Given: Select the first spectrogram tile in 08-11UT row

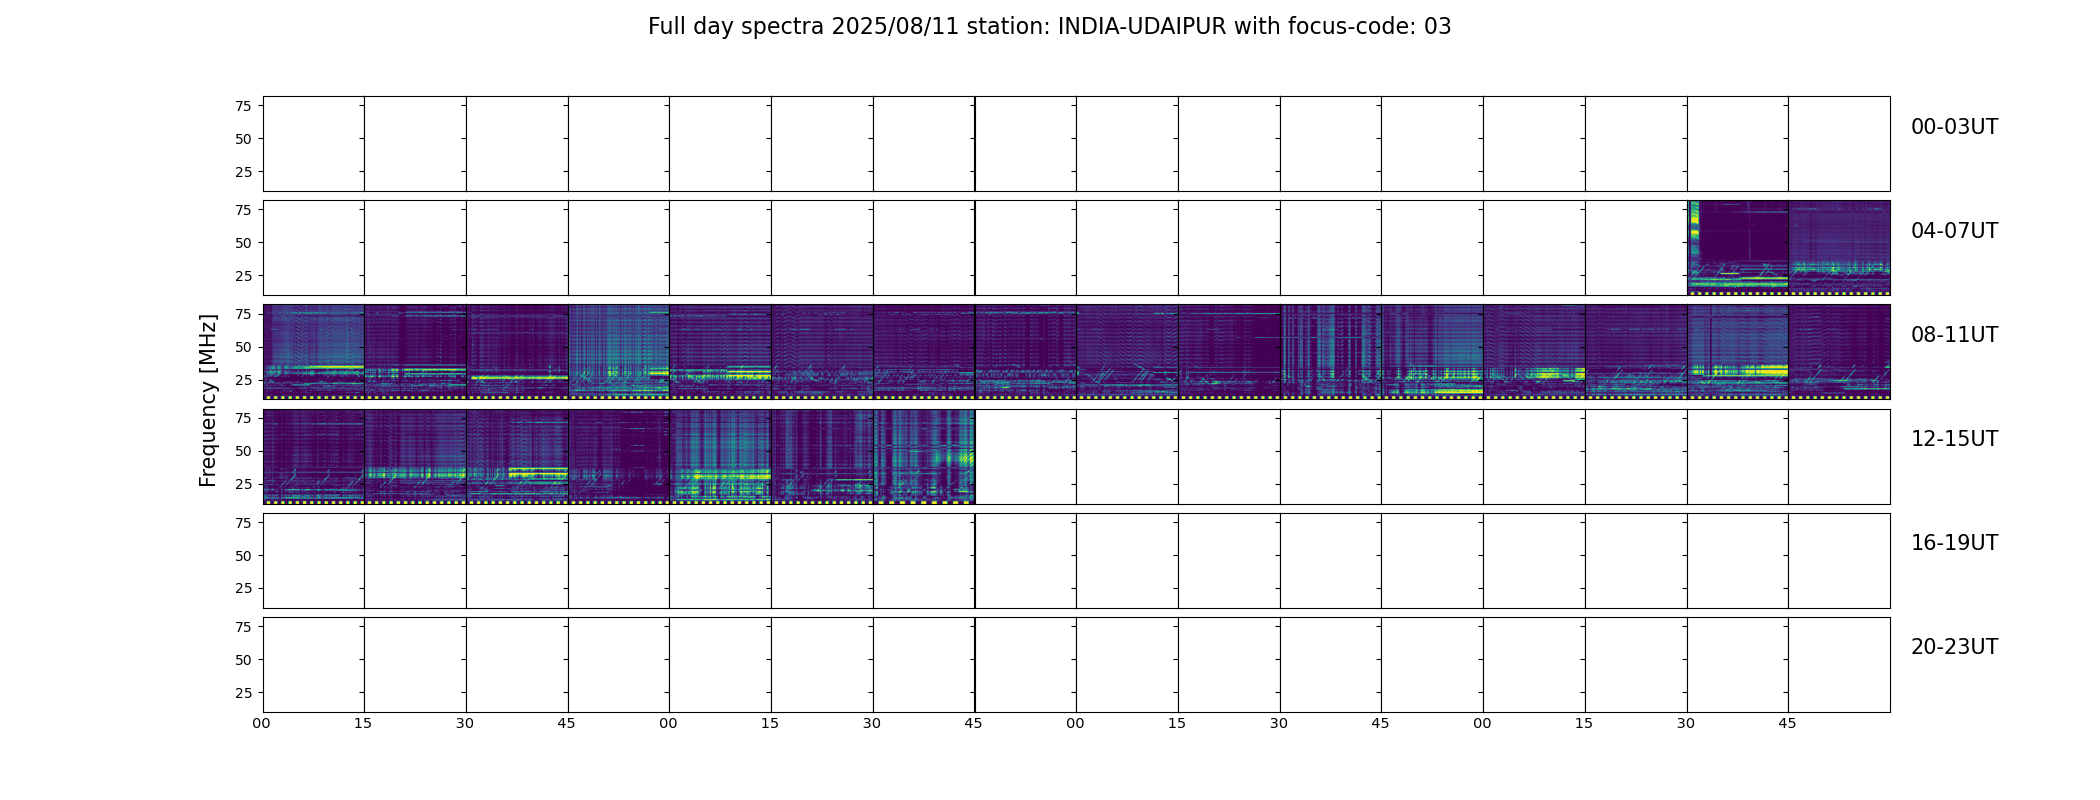Looking at the screenshot, I should [x=314, y=352].
